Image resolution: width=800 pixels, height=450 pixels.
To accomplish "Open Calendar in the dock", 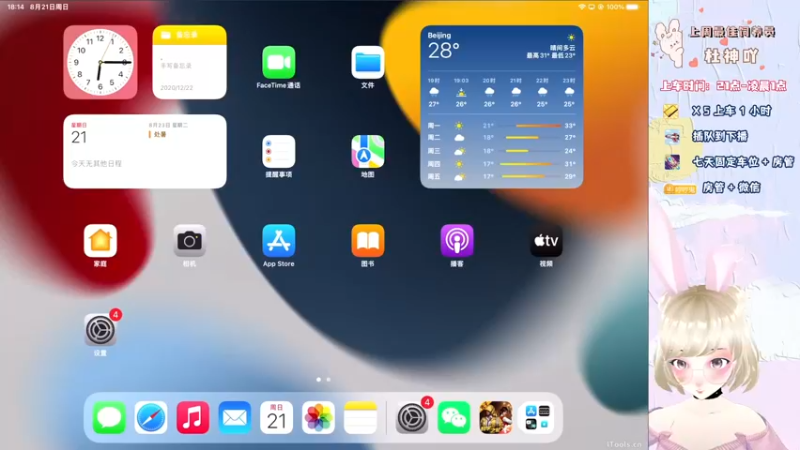I will [x=277, y=418].
